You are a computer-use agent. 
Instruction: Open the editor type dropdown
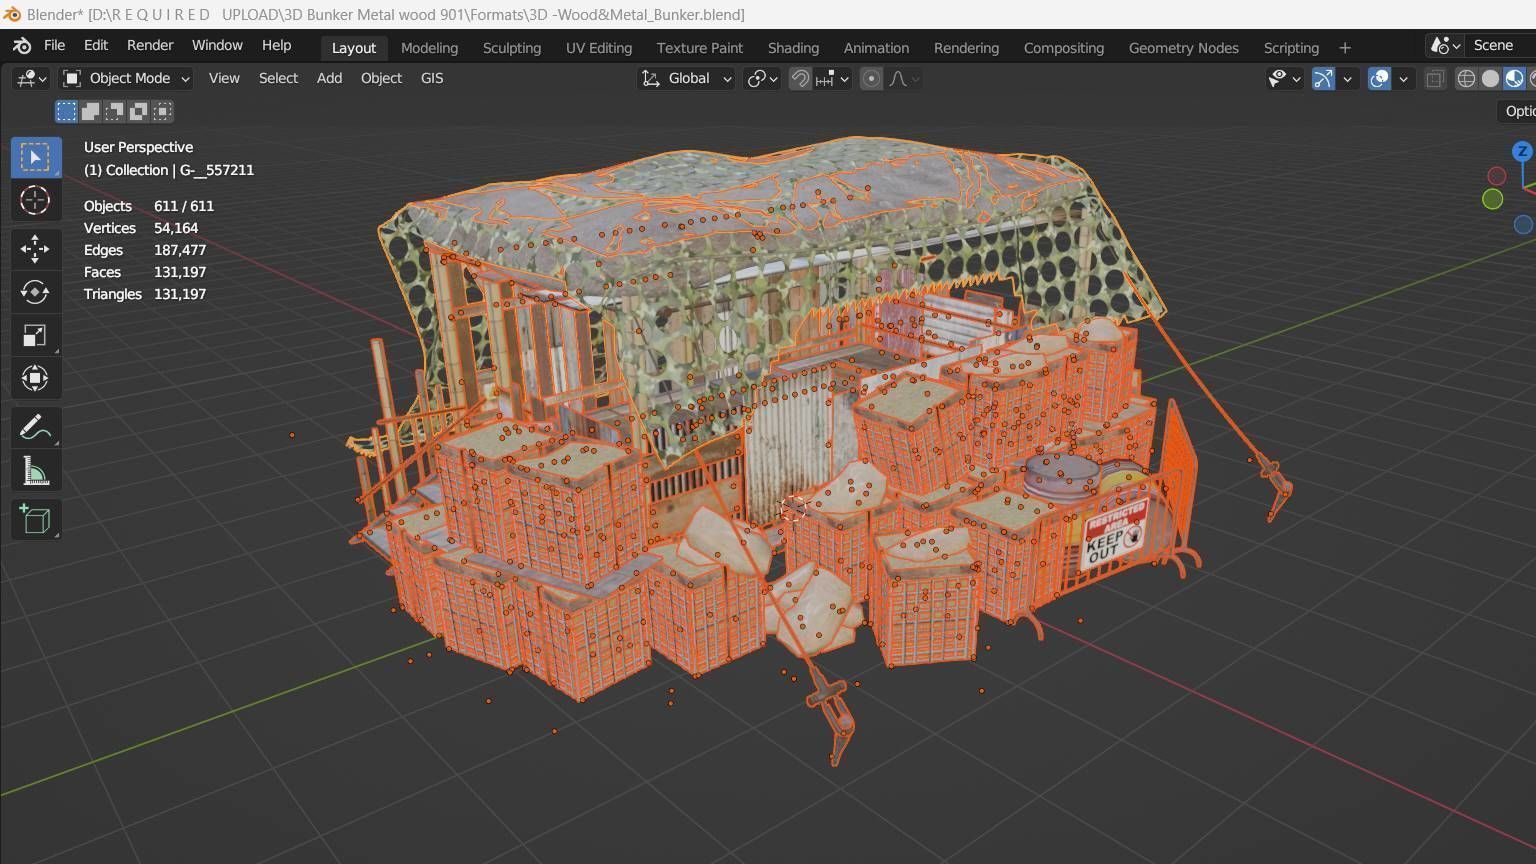(x=30, y=78)
